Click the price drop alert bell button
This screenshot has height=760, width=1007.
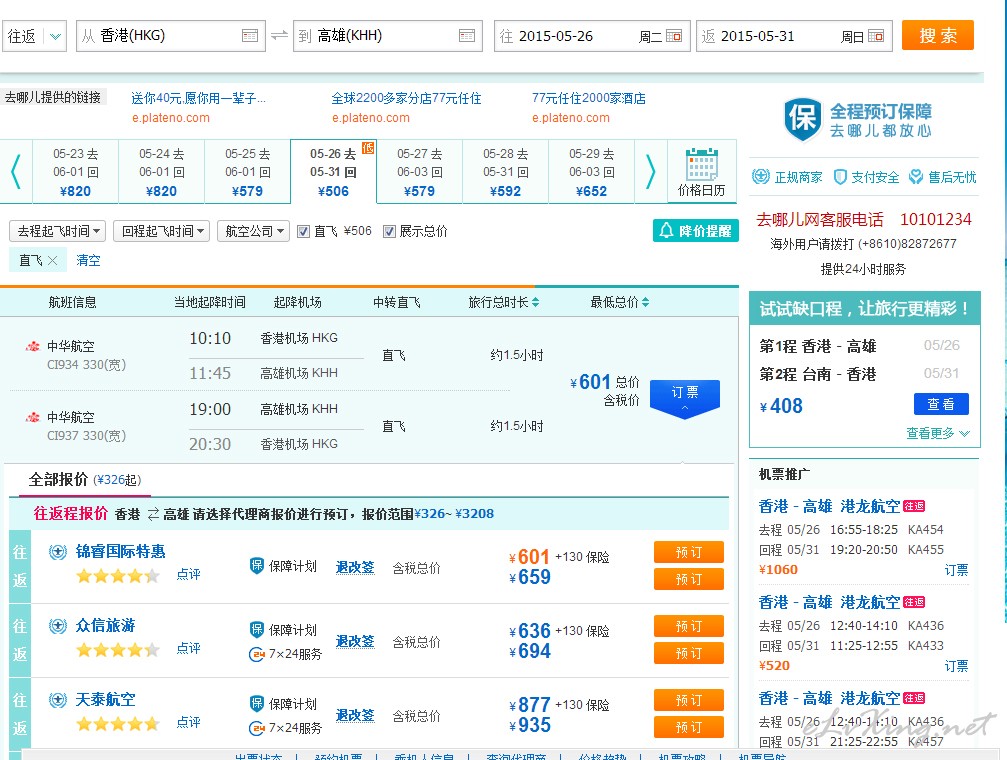696,231
